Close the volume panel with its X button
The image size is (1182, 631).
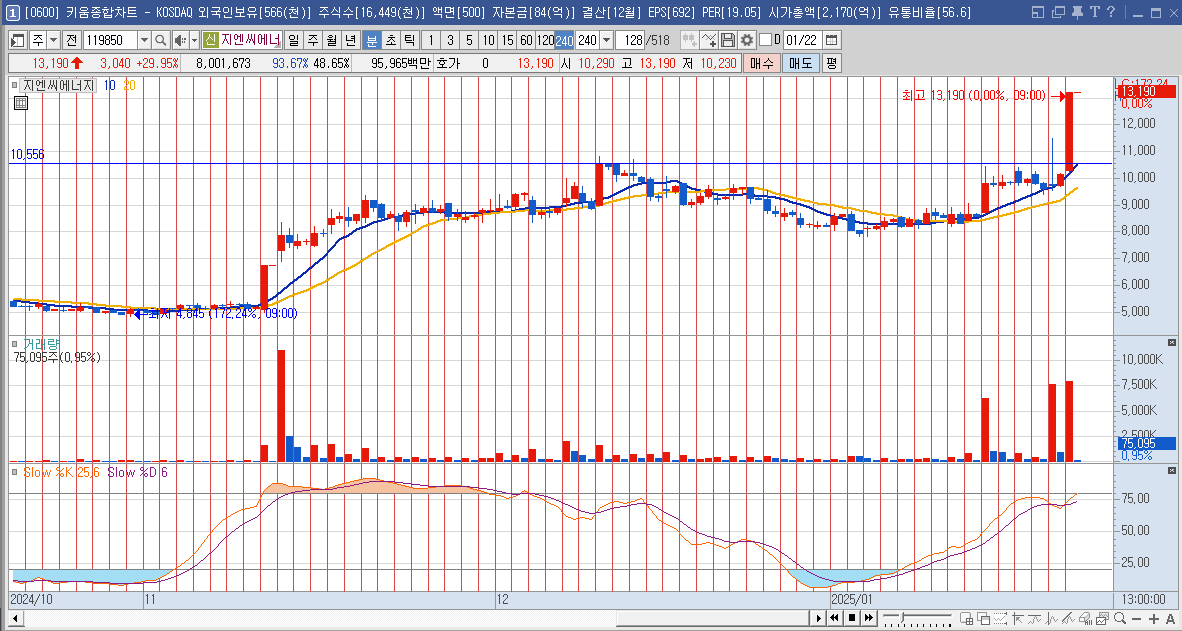[1171, 342]
